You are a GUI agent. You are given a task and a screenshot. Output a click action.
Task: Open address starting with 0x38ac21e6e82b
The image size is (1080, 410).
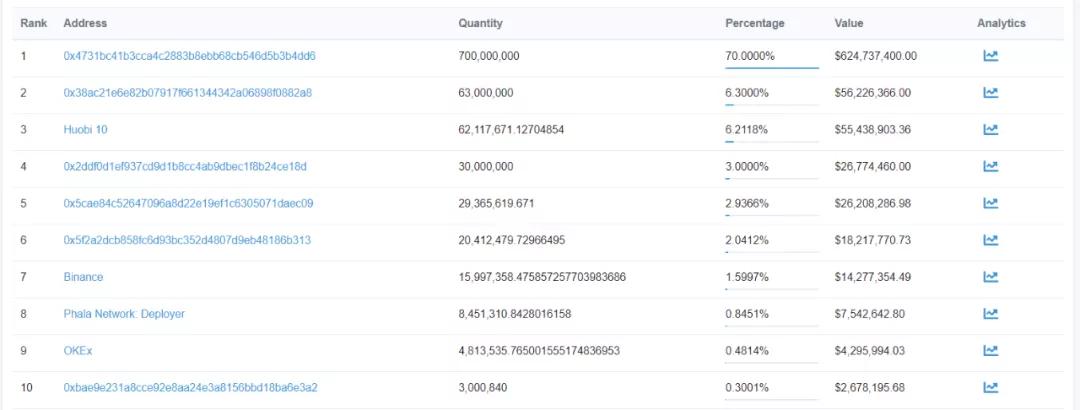pyautogui.click(x=187, y=93)
